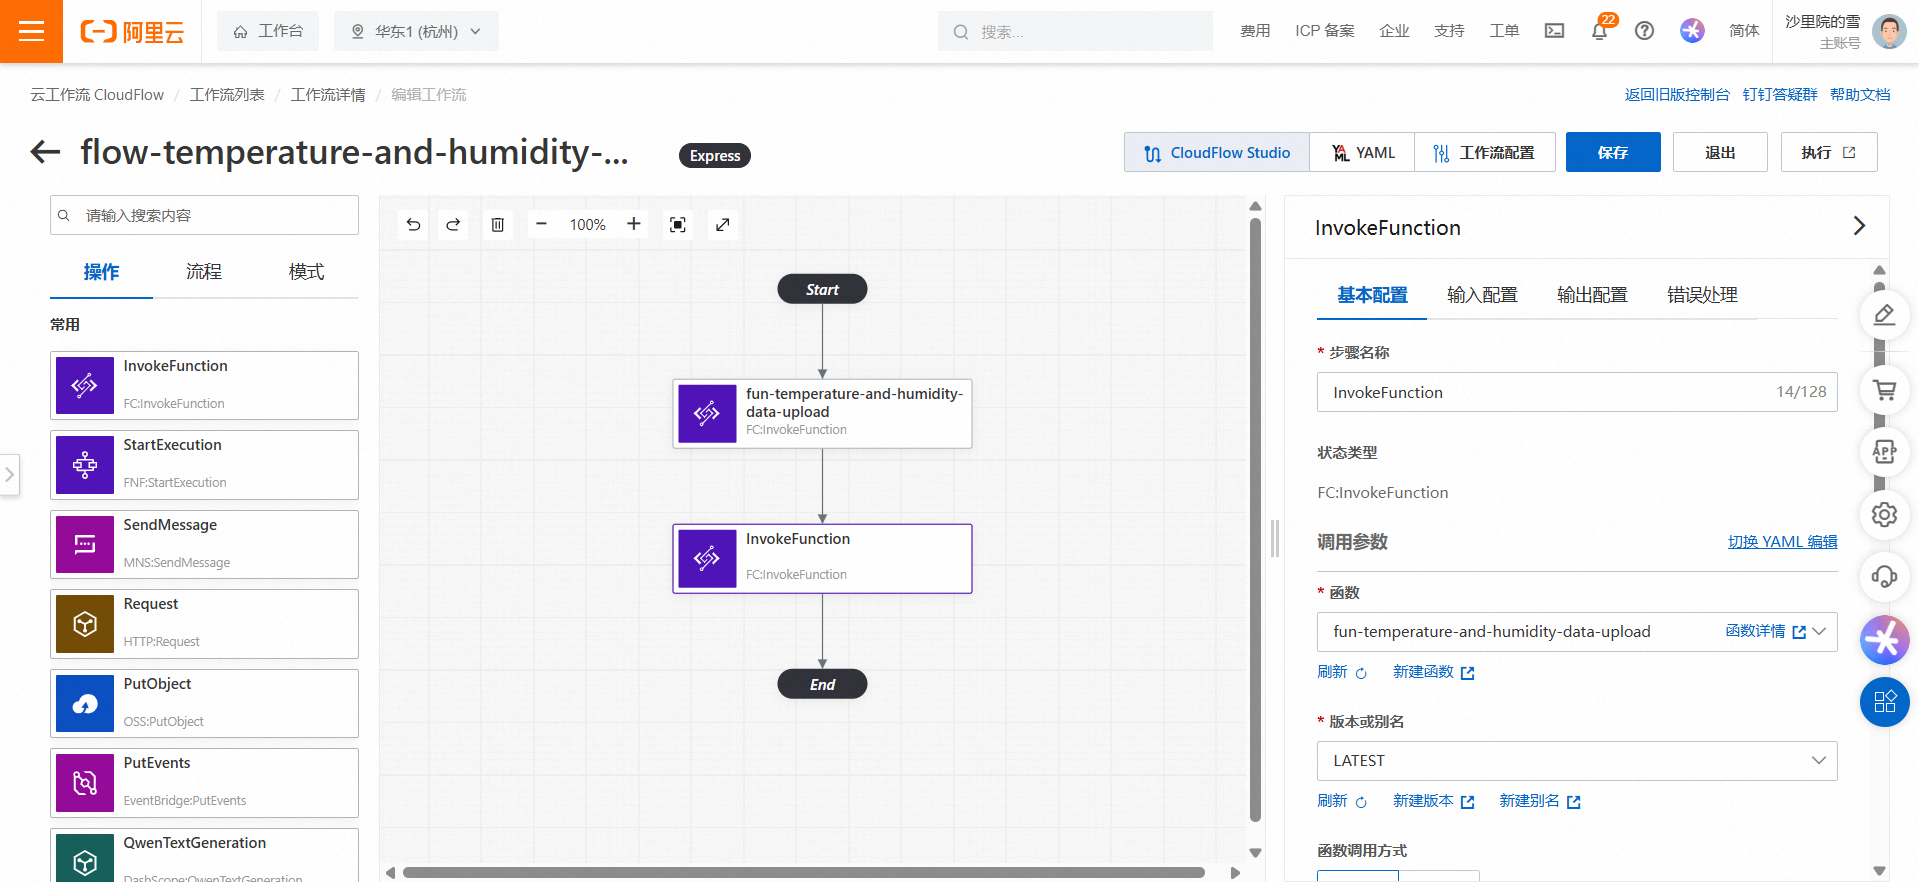Collapse the InvokeFunction config panel arrow
1919x882 pixels.
tap(1859, 226)
